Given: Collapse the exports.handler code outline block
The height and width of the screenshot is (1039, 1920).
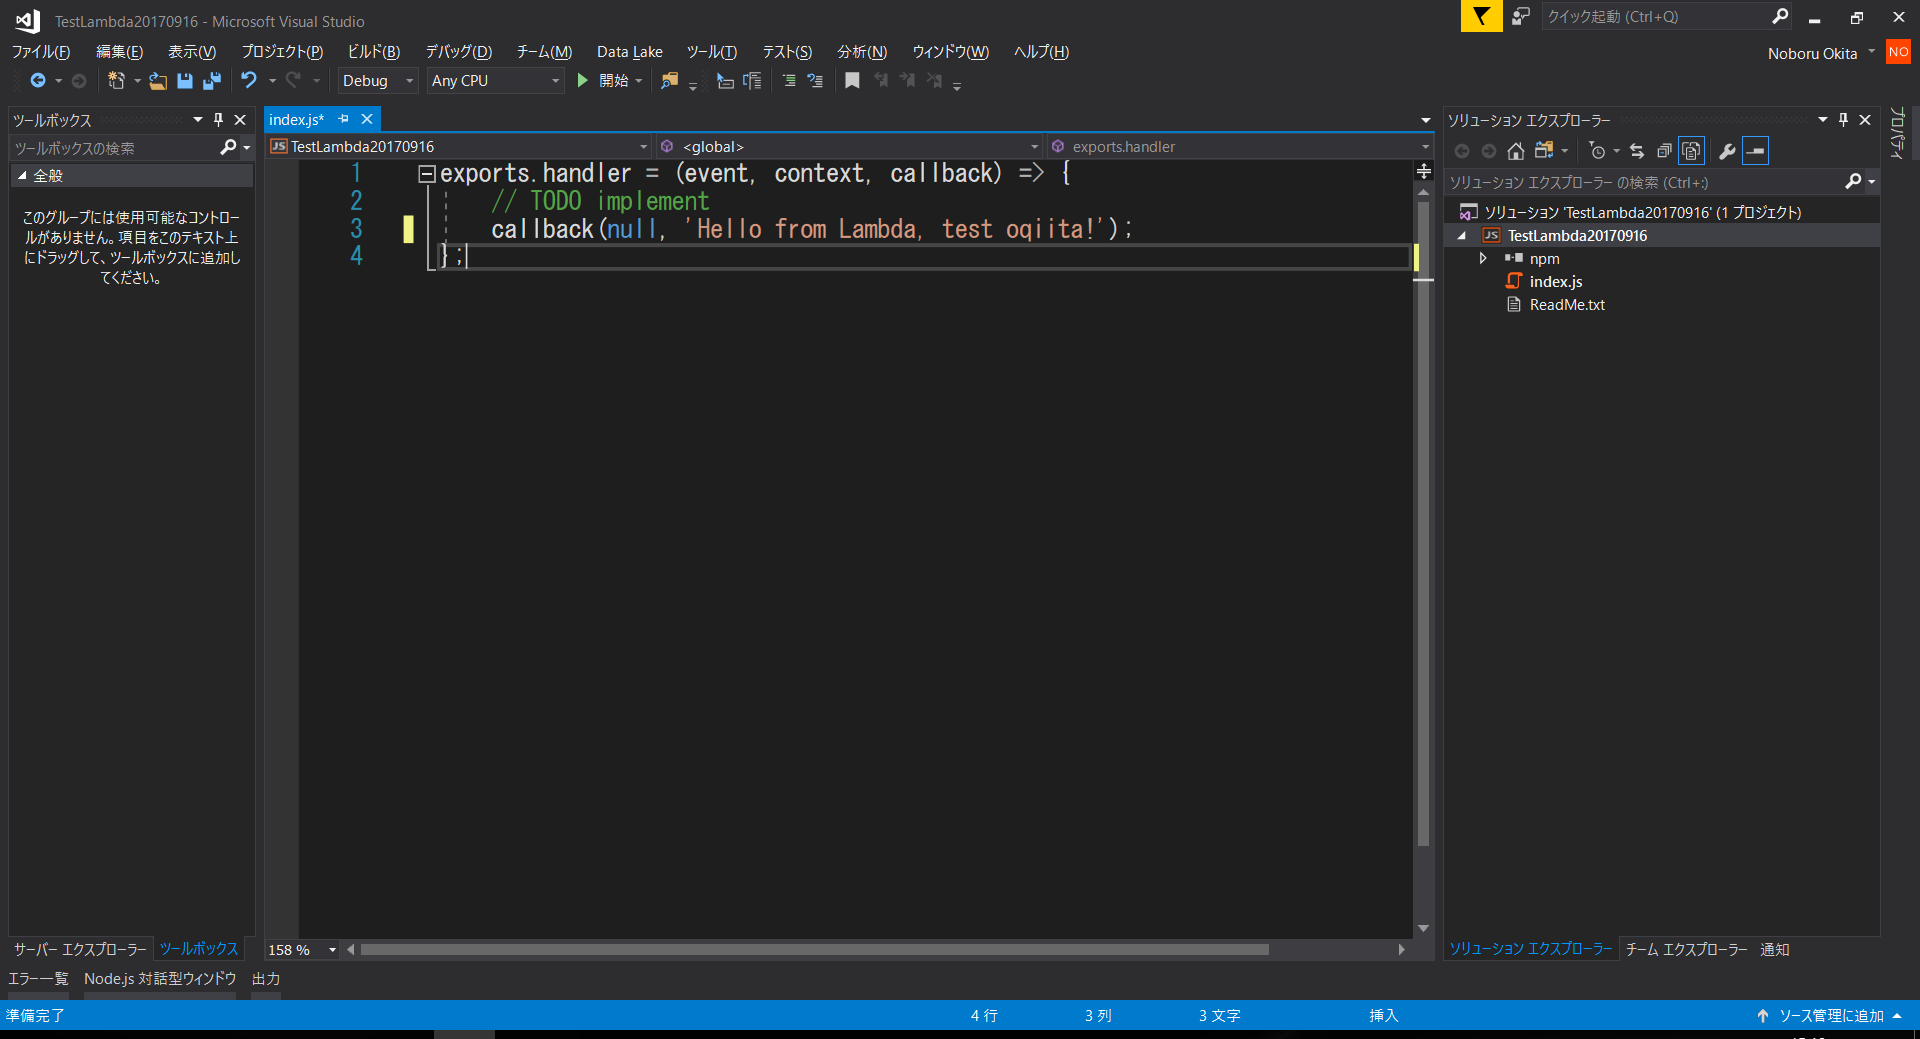Looking at the screenshot, I should point(426,174).
